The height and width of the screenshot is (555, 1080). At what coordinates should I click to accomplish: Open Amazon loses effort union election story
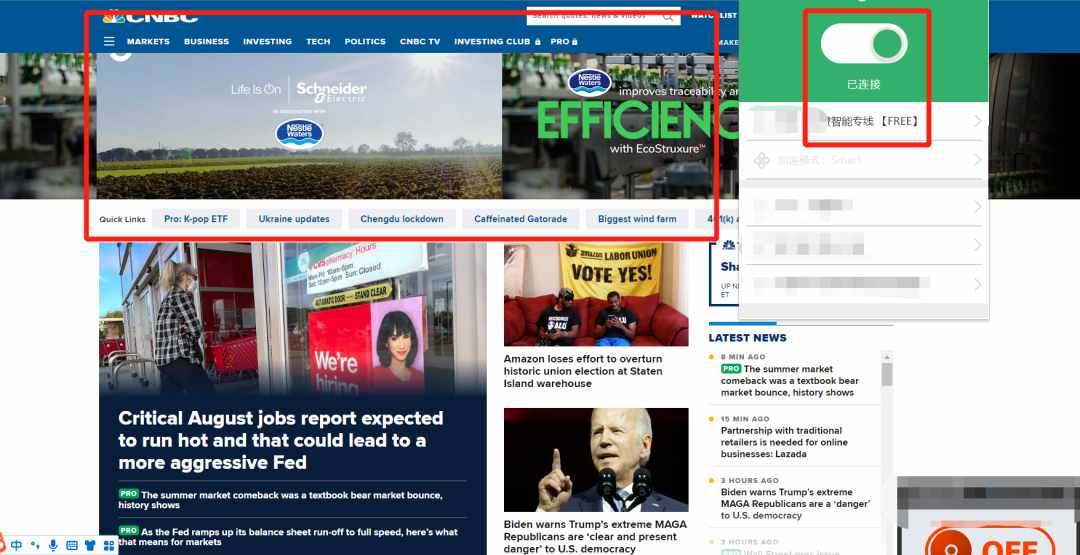pos(583,371)
